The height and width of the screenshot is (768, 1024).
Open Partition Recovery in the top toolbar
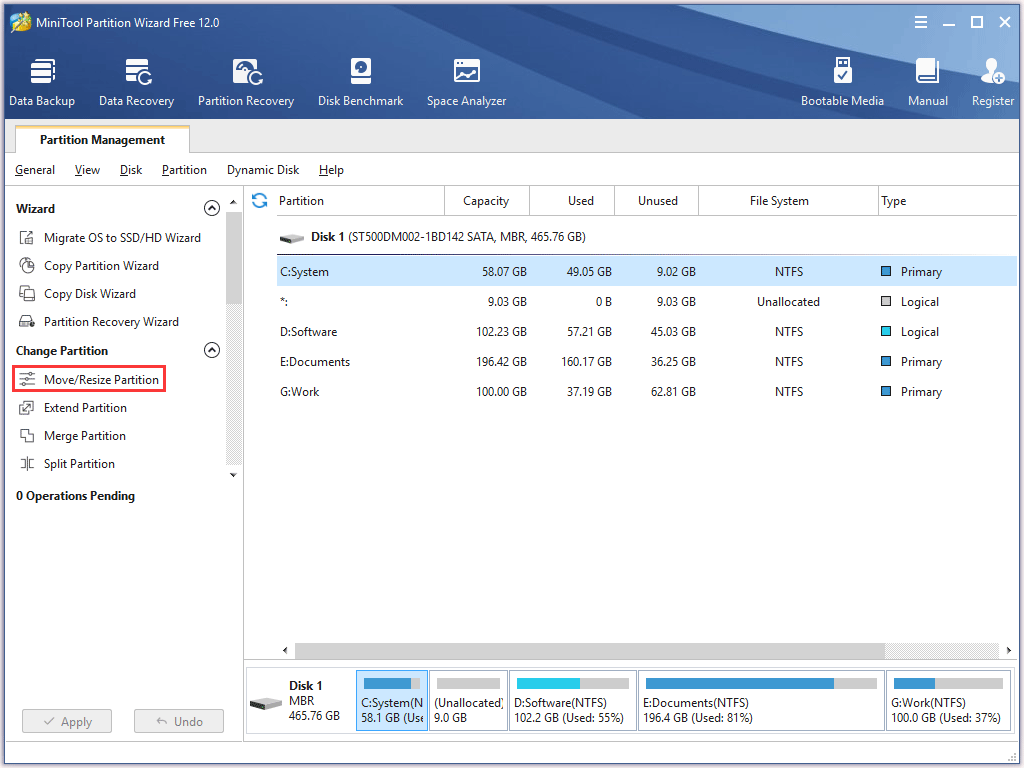pos(246,82)
